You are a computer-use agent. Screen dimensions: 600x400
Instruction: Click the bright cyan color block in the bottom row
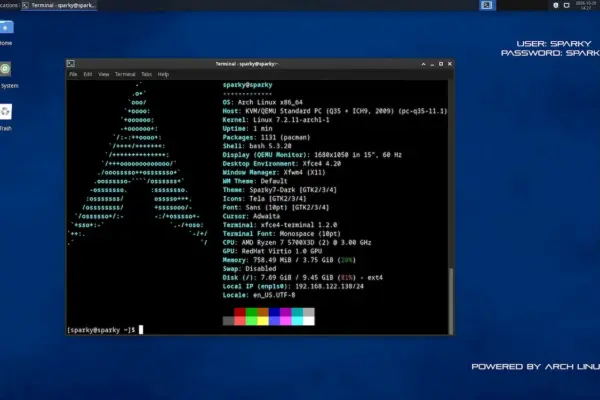297,321
